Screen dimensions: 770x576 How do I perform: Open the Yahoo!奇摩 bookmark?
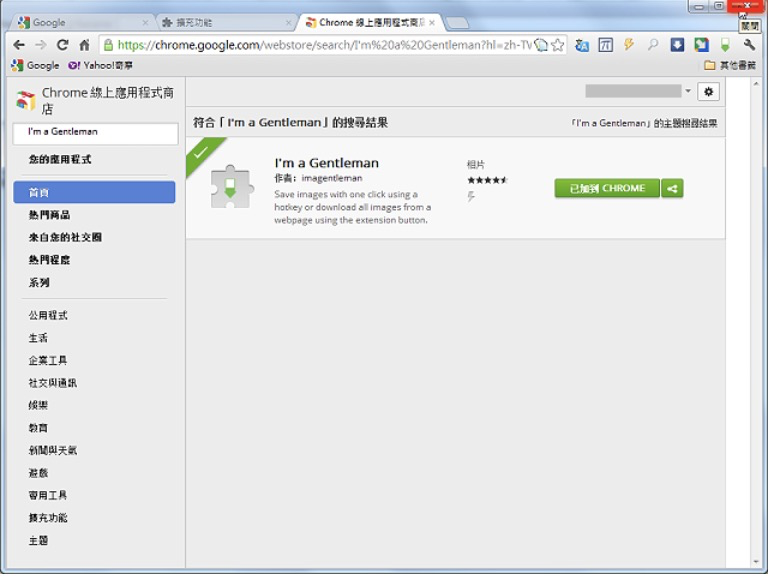click(x=100, y=65)
